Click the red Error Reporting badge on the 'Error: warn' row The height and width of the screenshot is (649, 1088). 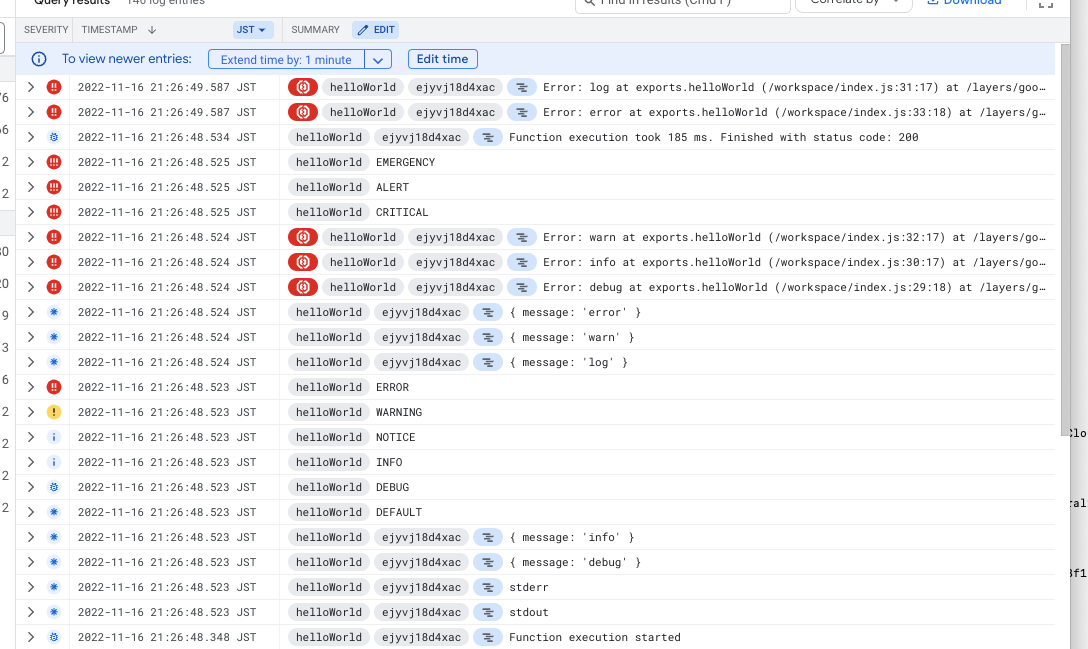[x=303, y=237]
